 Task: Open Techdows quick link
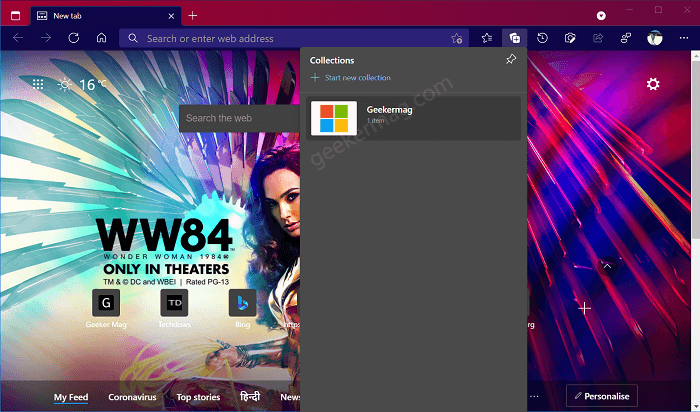click(175, 309)
